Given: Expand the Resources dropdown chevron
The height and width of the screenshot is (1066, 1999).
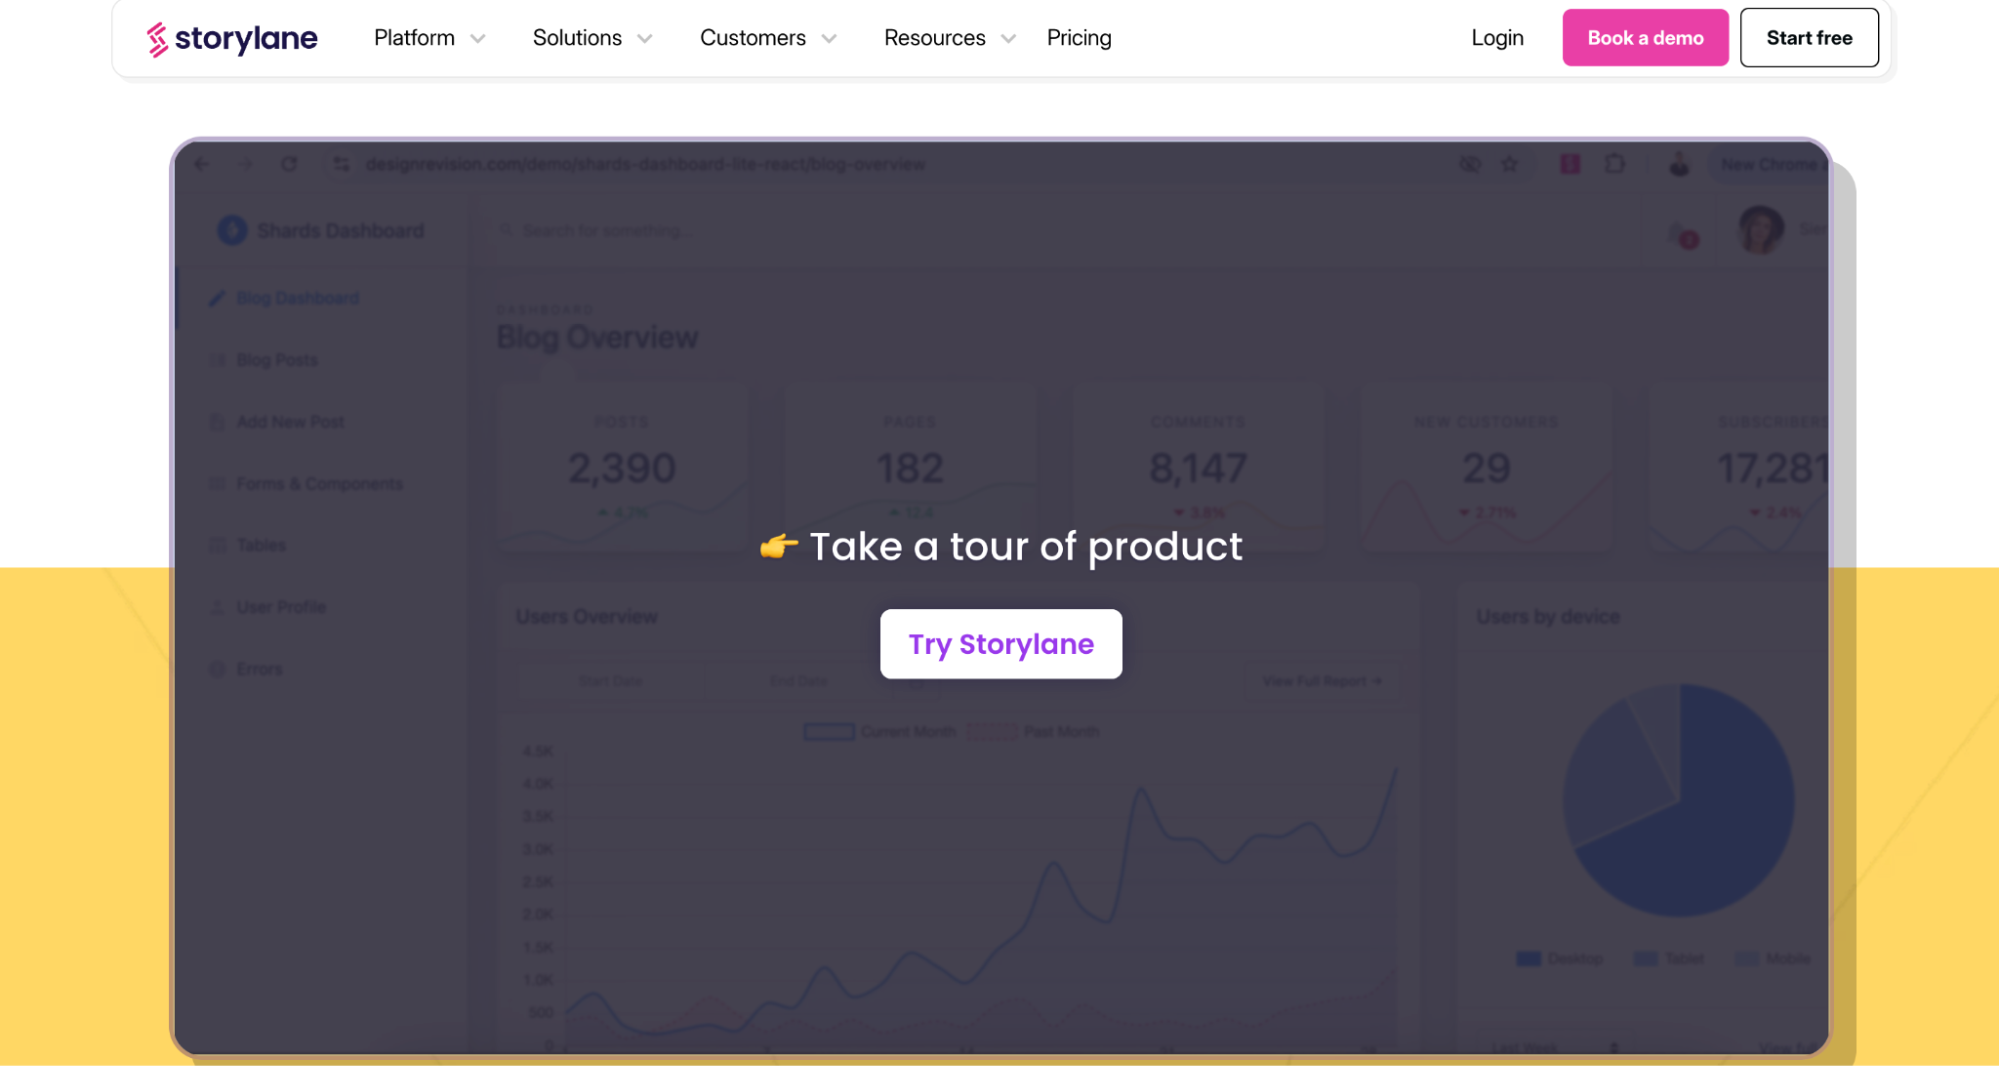Looking at the screenshot, I should 1009,39.
